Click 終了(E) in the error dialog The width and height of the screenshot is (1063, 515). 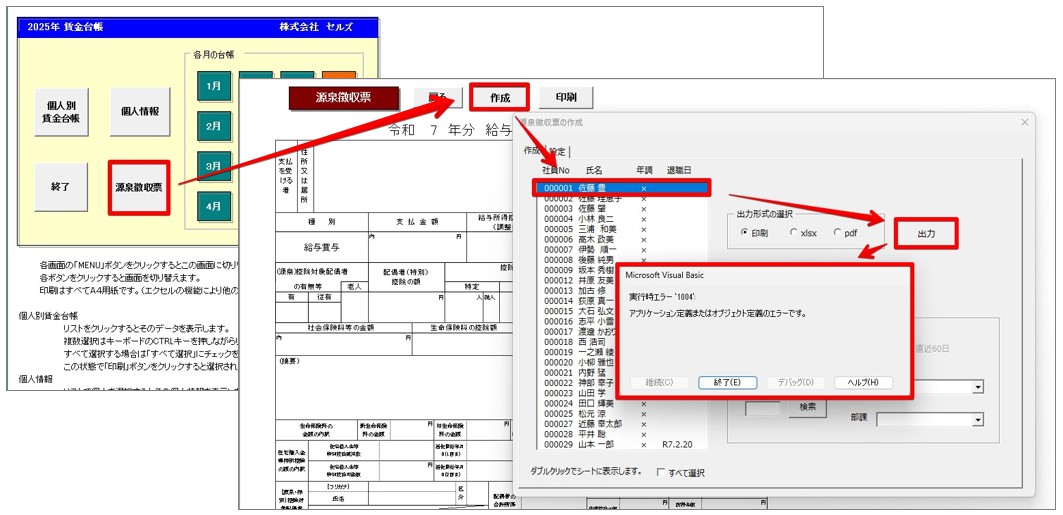(728, 382)
